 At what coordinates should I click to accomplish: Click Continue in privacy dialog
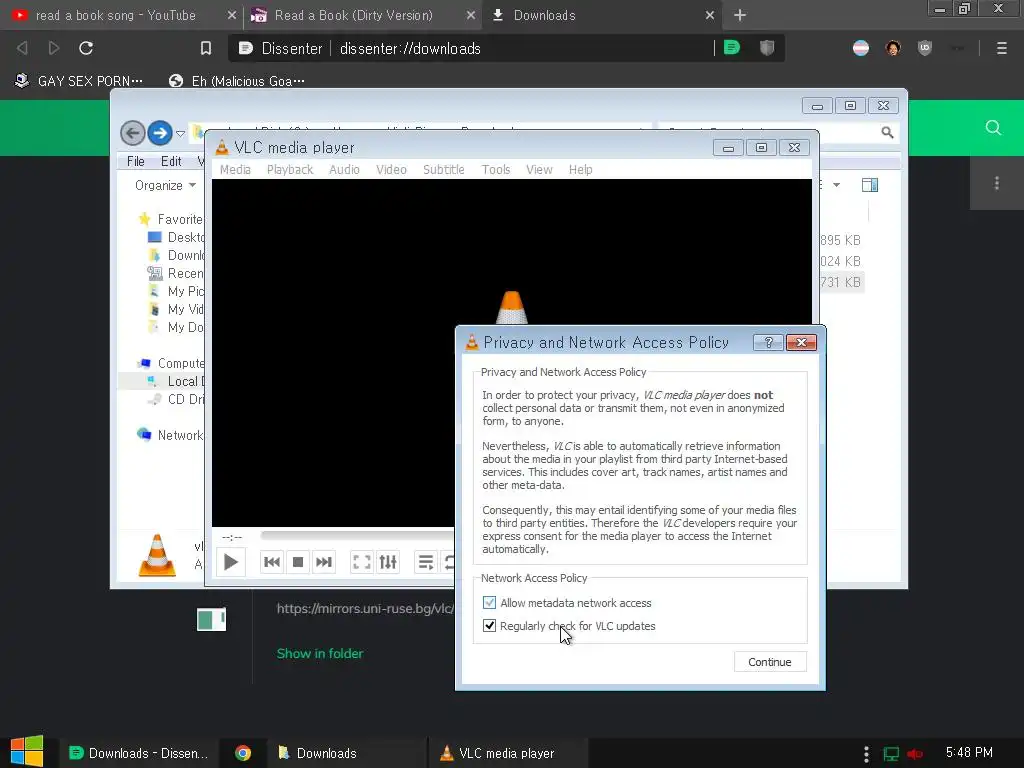[770, 662]
